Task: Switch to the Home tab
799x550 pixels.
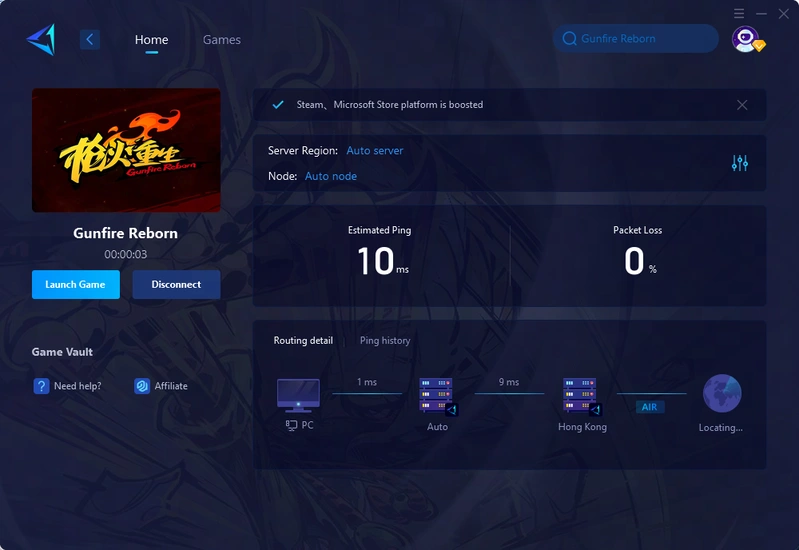Action: (x=151, y=40)
